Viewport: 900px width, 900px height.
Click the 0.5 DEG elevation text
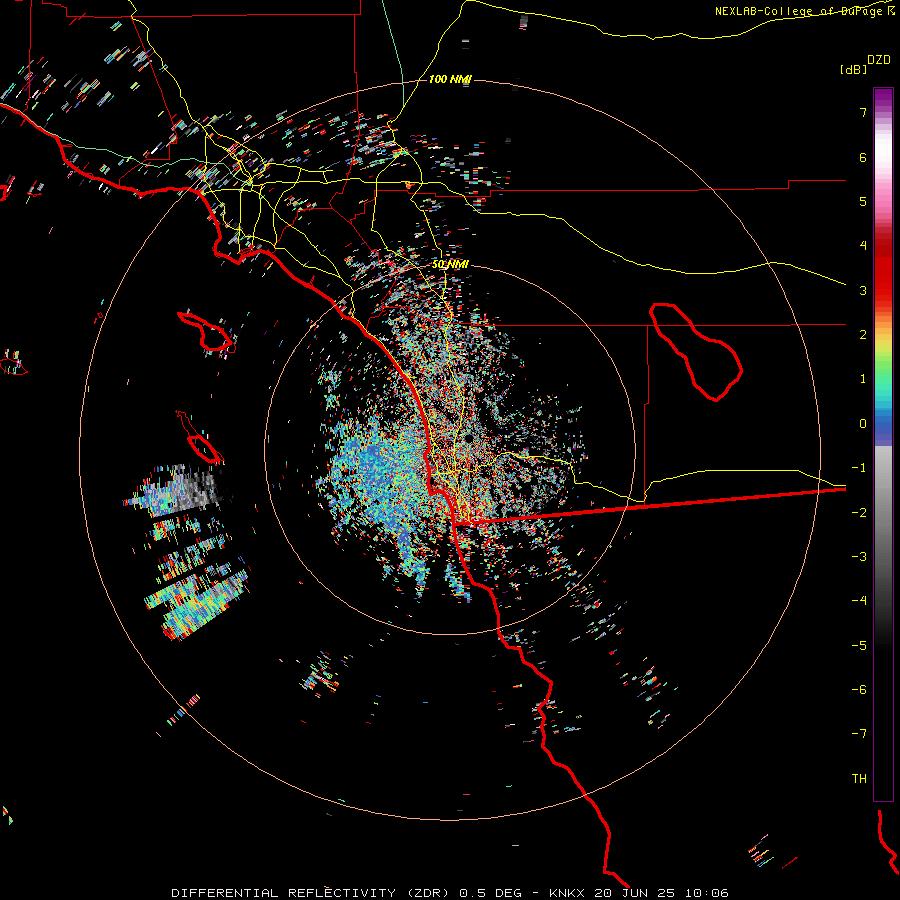click(491, 893)
